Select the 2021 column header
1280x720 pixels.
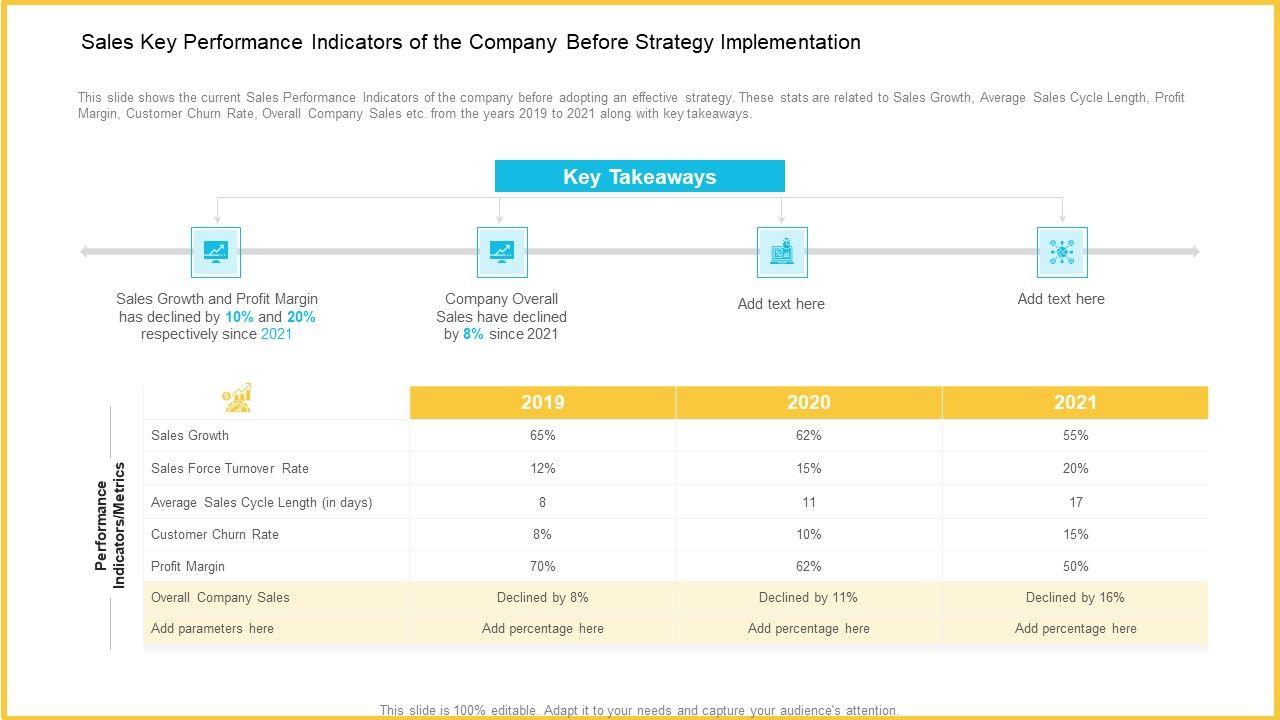coord(1075,402)
